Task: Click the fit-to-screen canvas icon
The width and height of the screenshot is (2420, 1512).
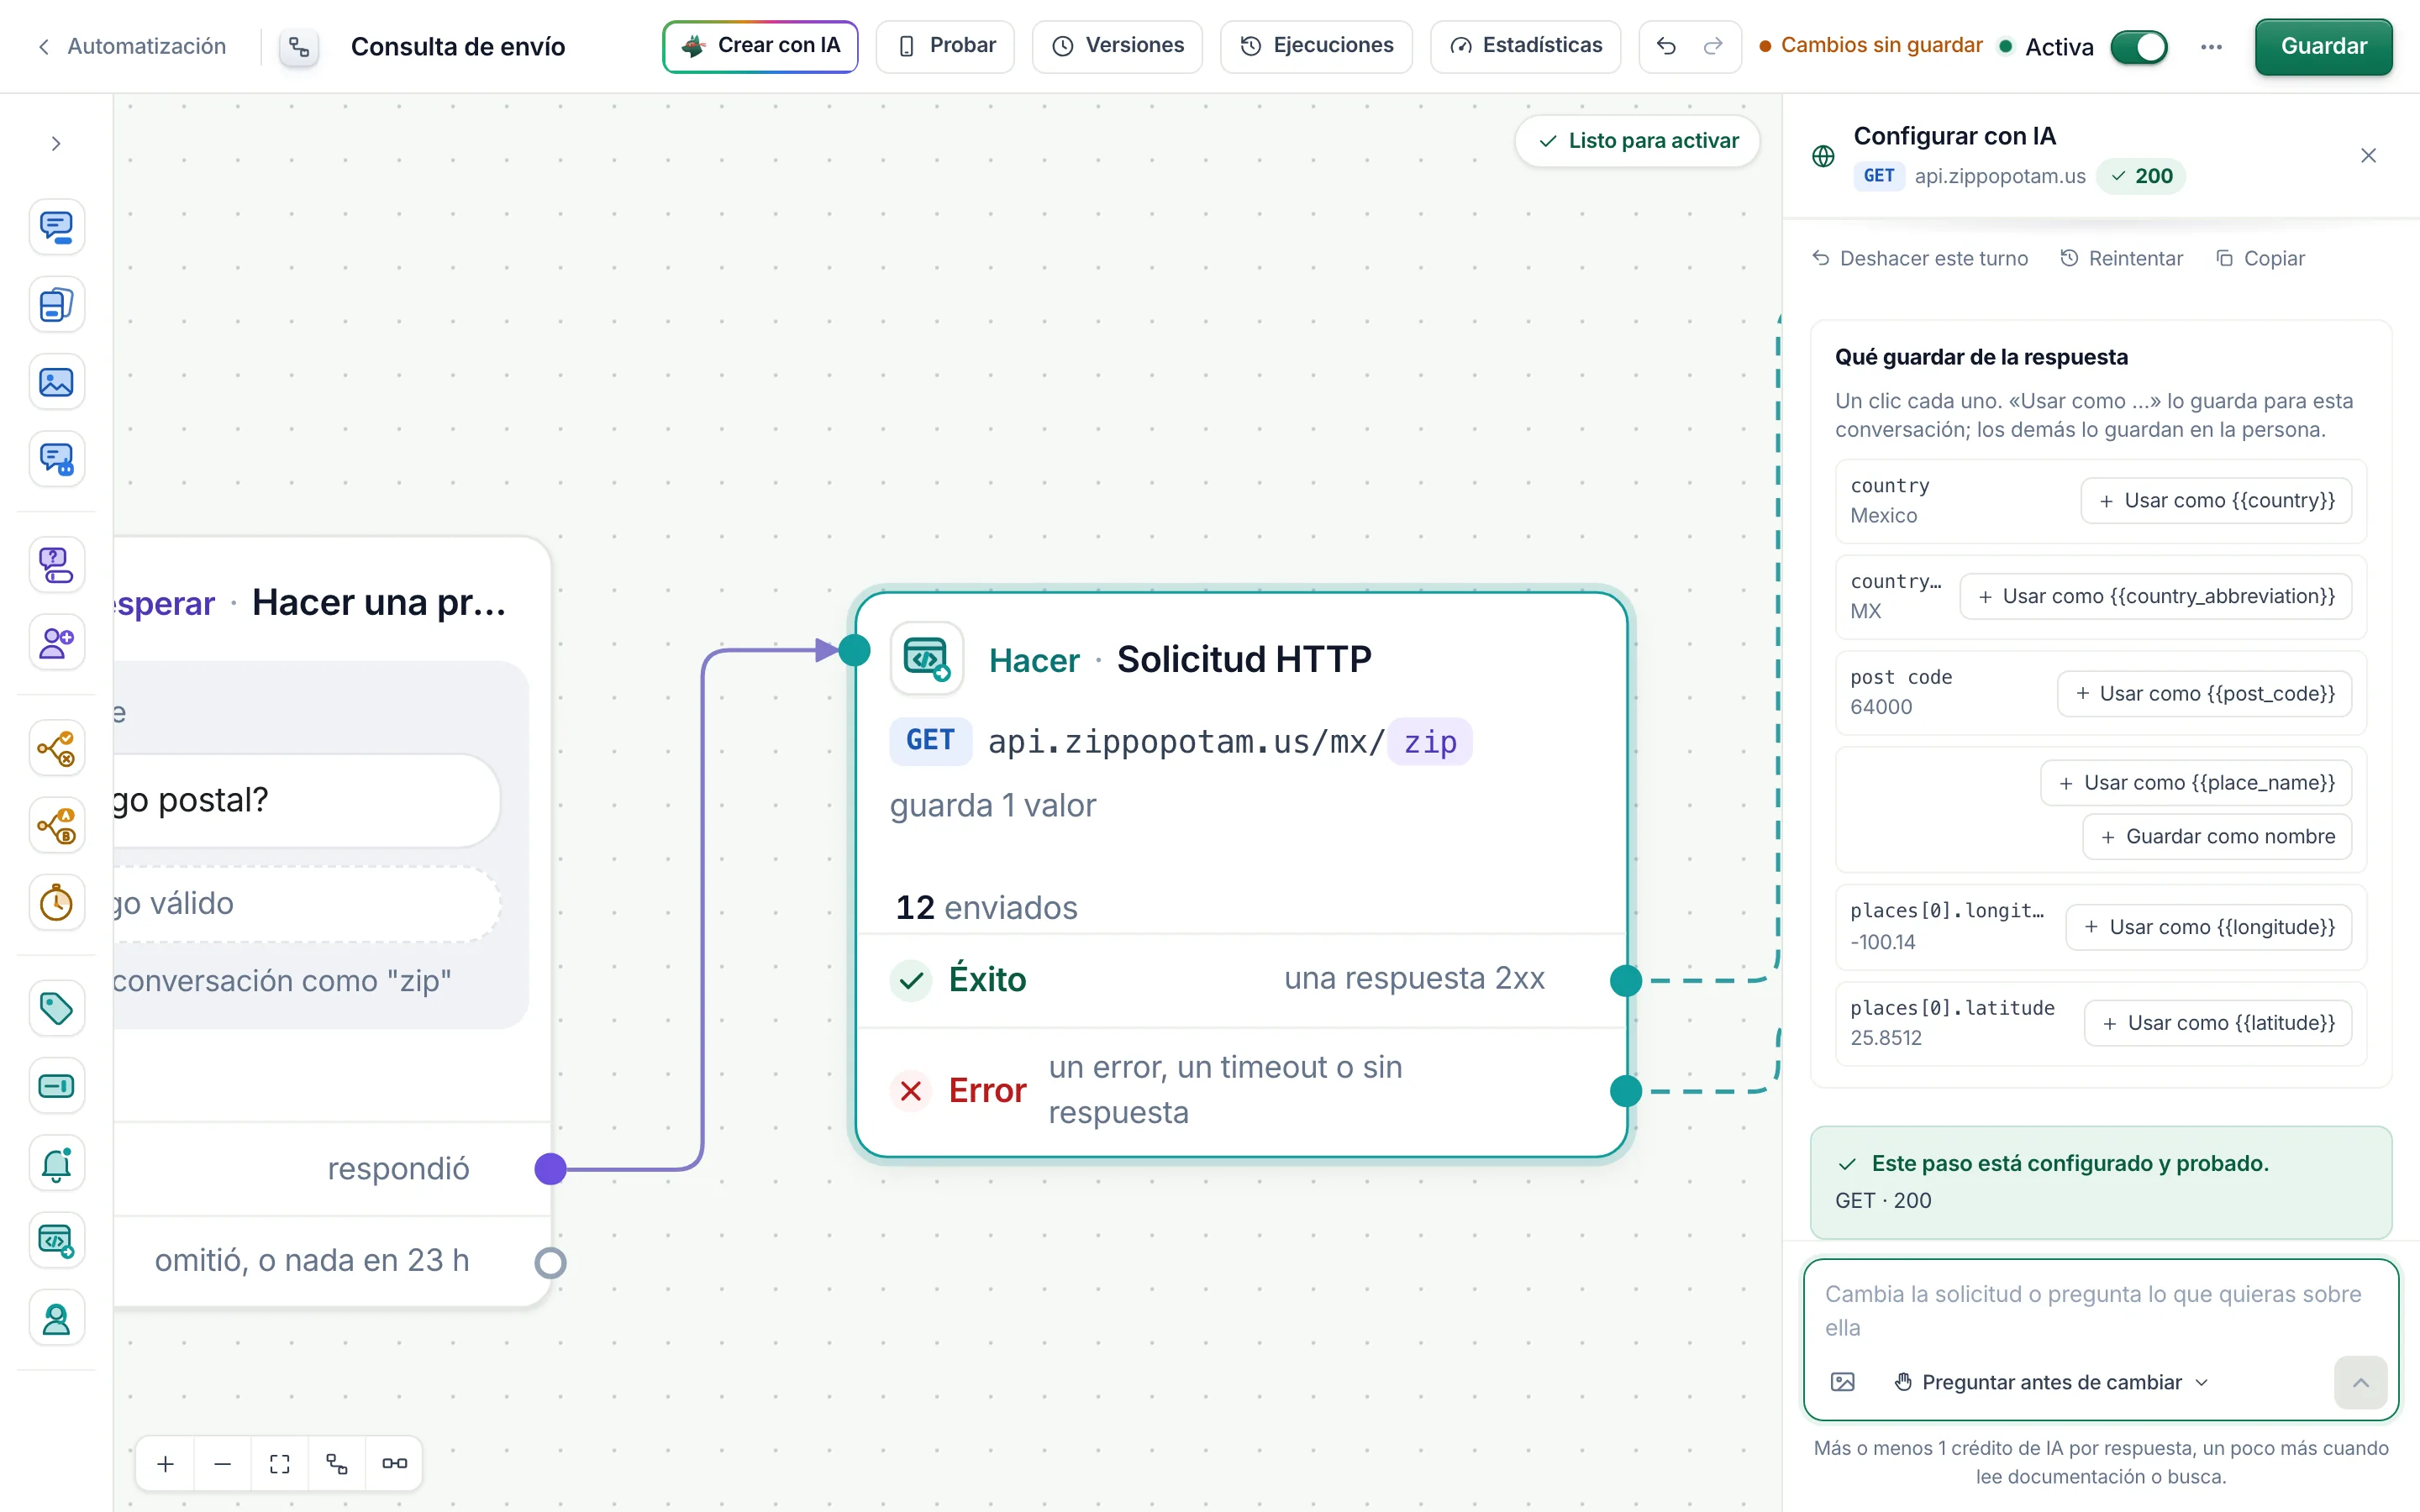Action: click(280, 1464)
